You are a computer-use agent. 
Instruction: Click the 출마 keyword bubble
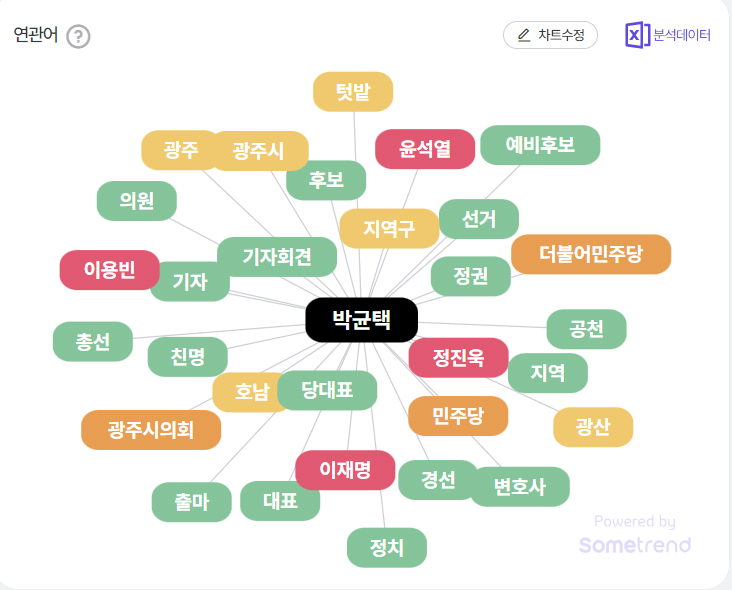(x=192, y=502)
